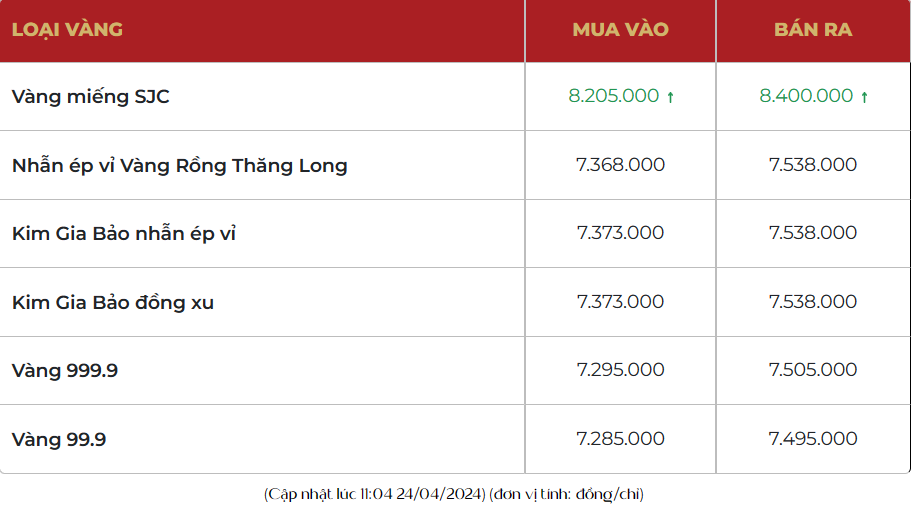912x518 pixels.
Task: Click the Vàng 99.9 row label
Action: click(59, 439)
